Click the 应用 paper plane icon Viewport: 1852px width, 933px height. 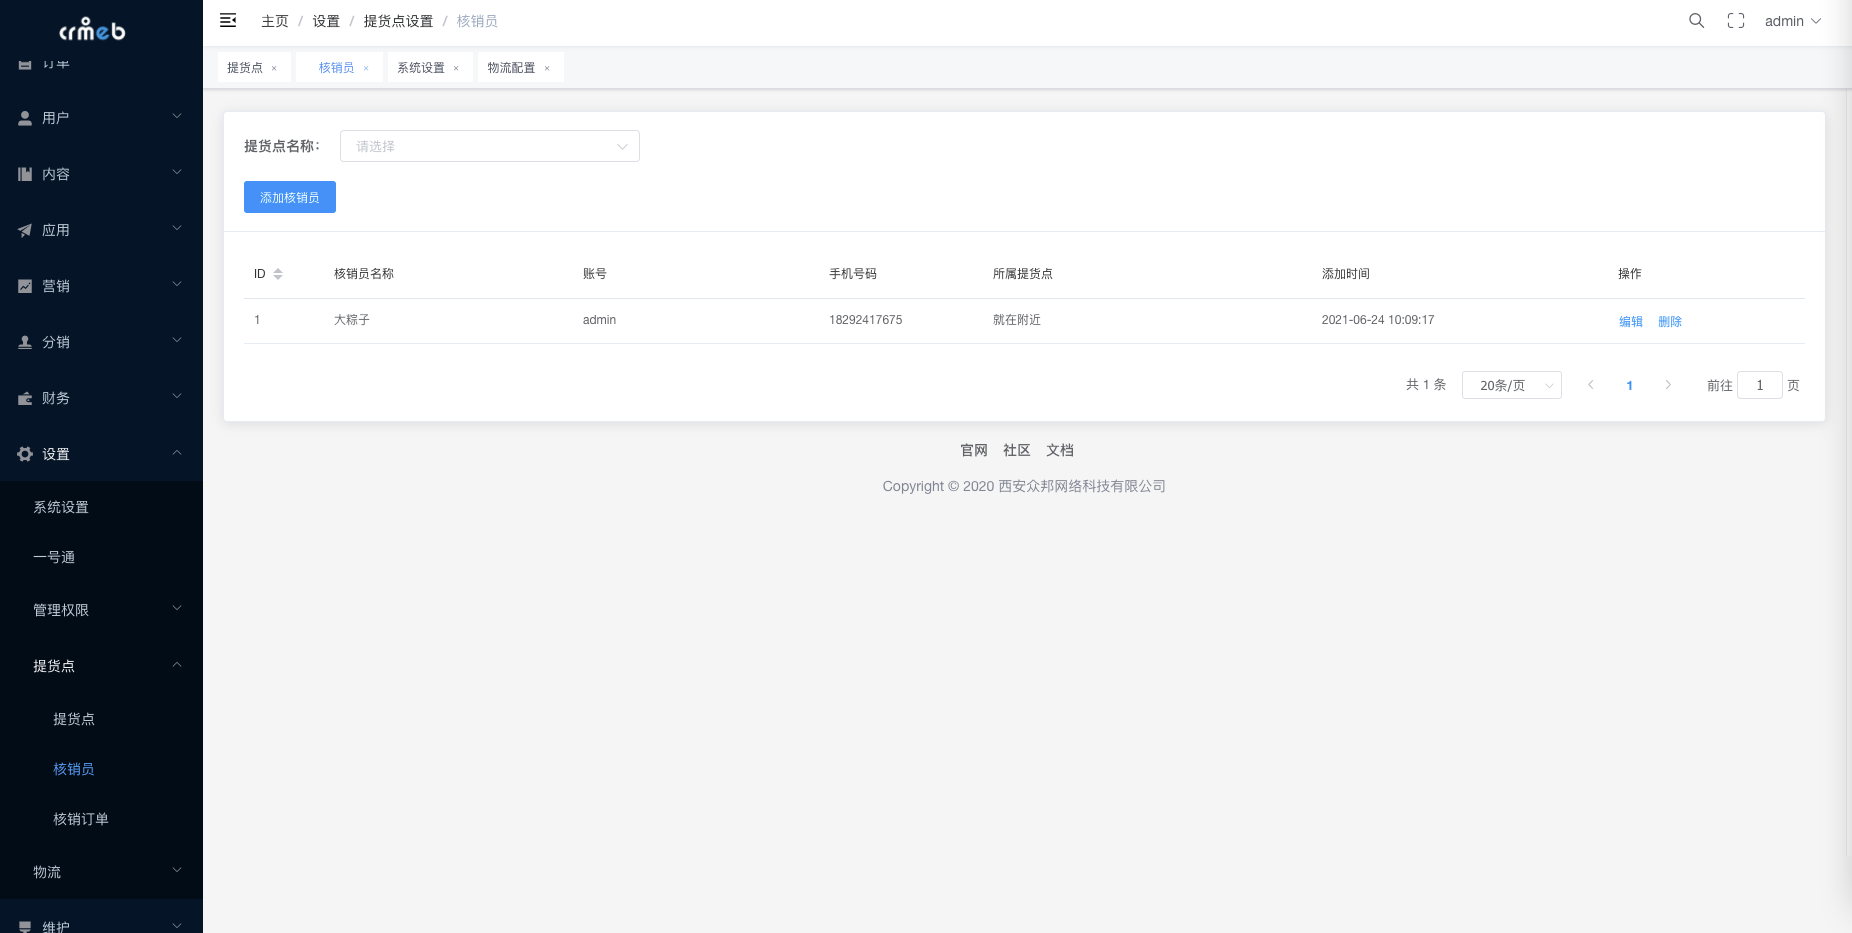pyautogui.click(x=25, y=230)
